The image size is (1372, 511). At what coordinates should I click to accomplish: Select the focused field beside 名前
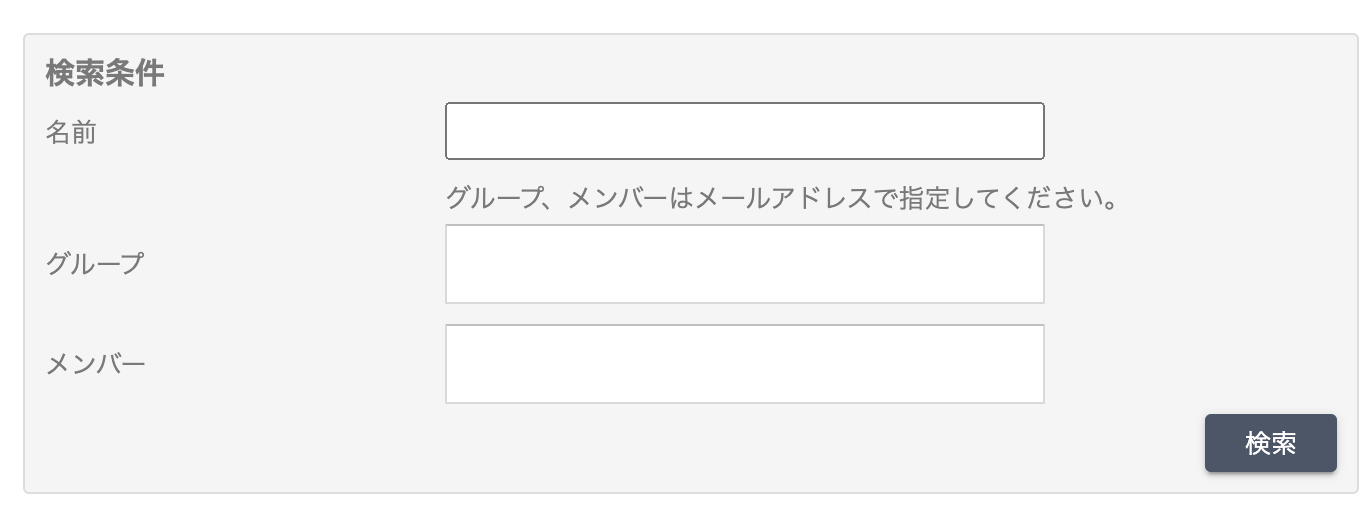tap(745, 131)
